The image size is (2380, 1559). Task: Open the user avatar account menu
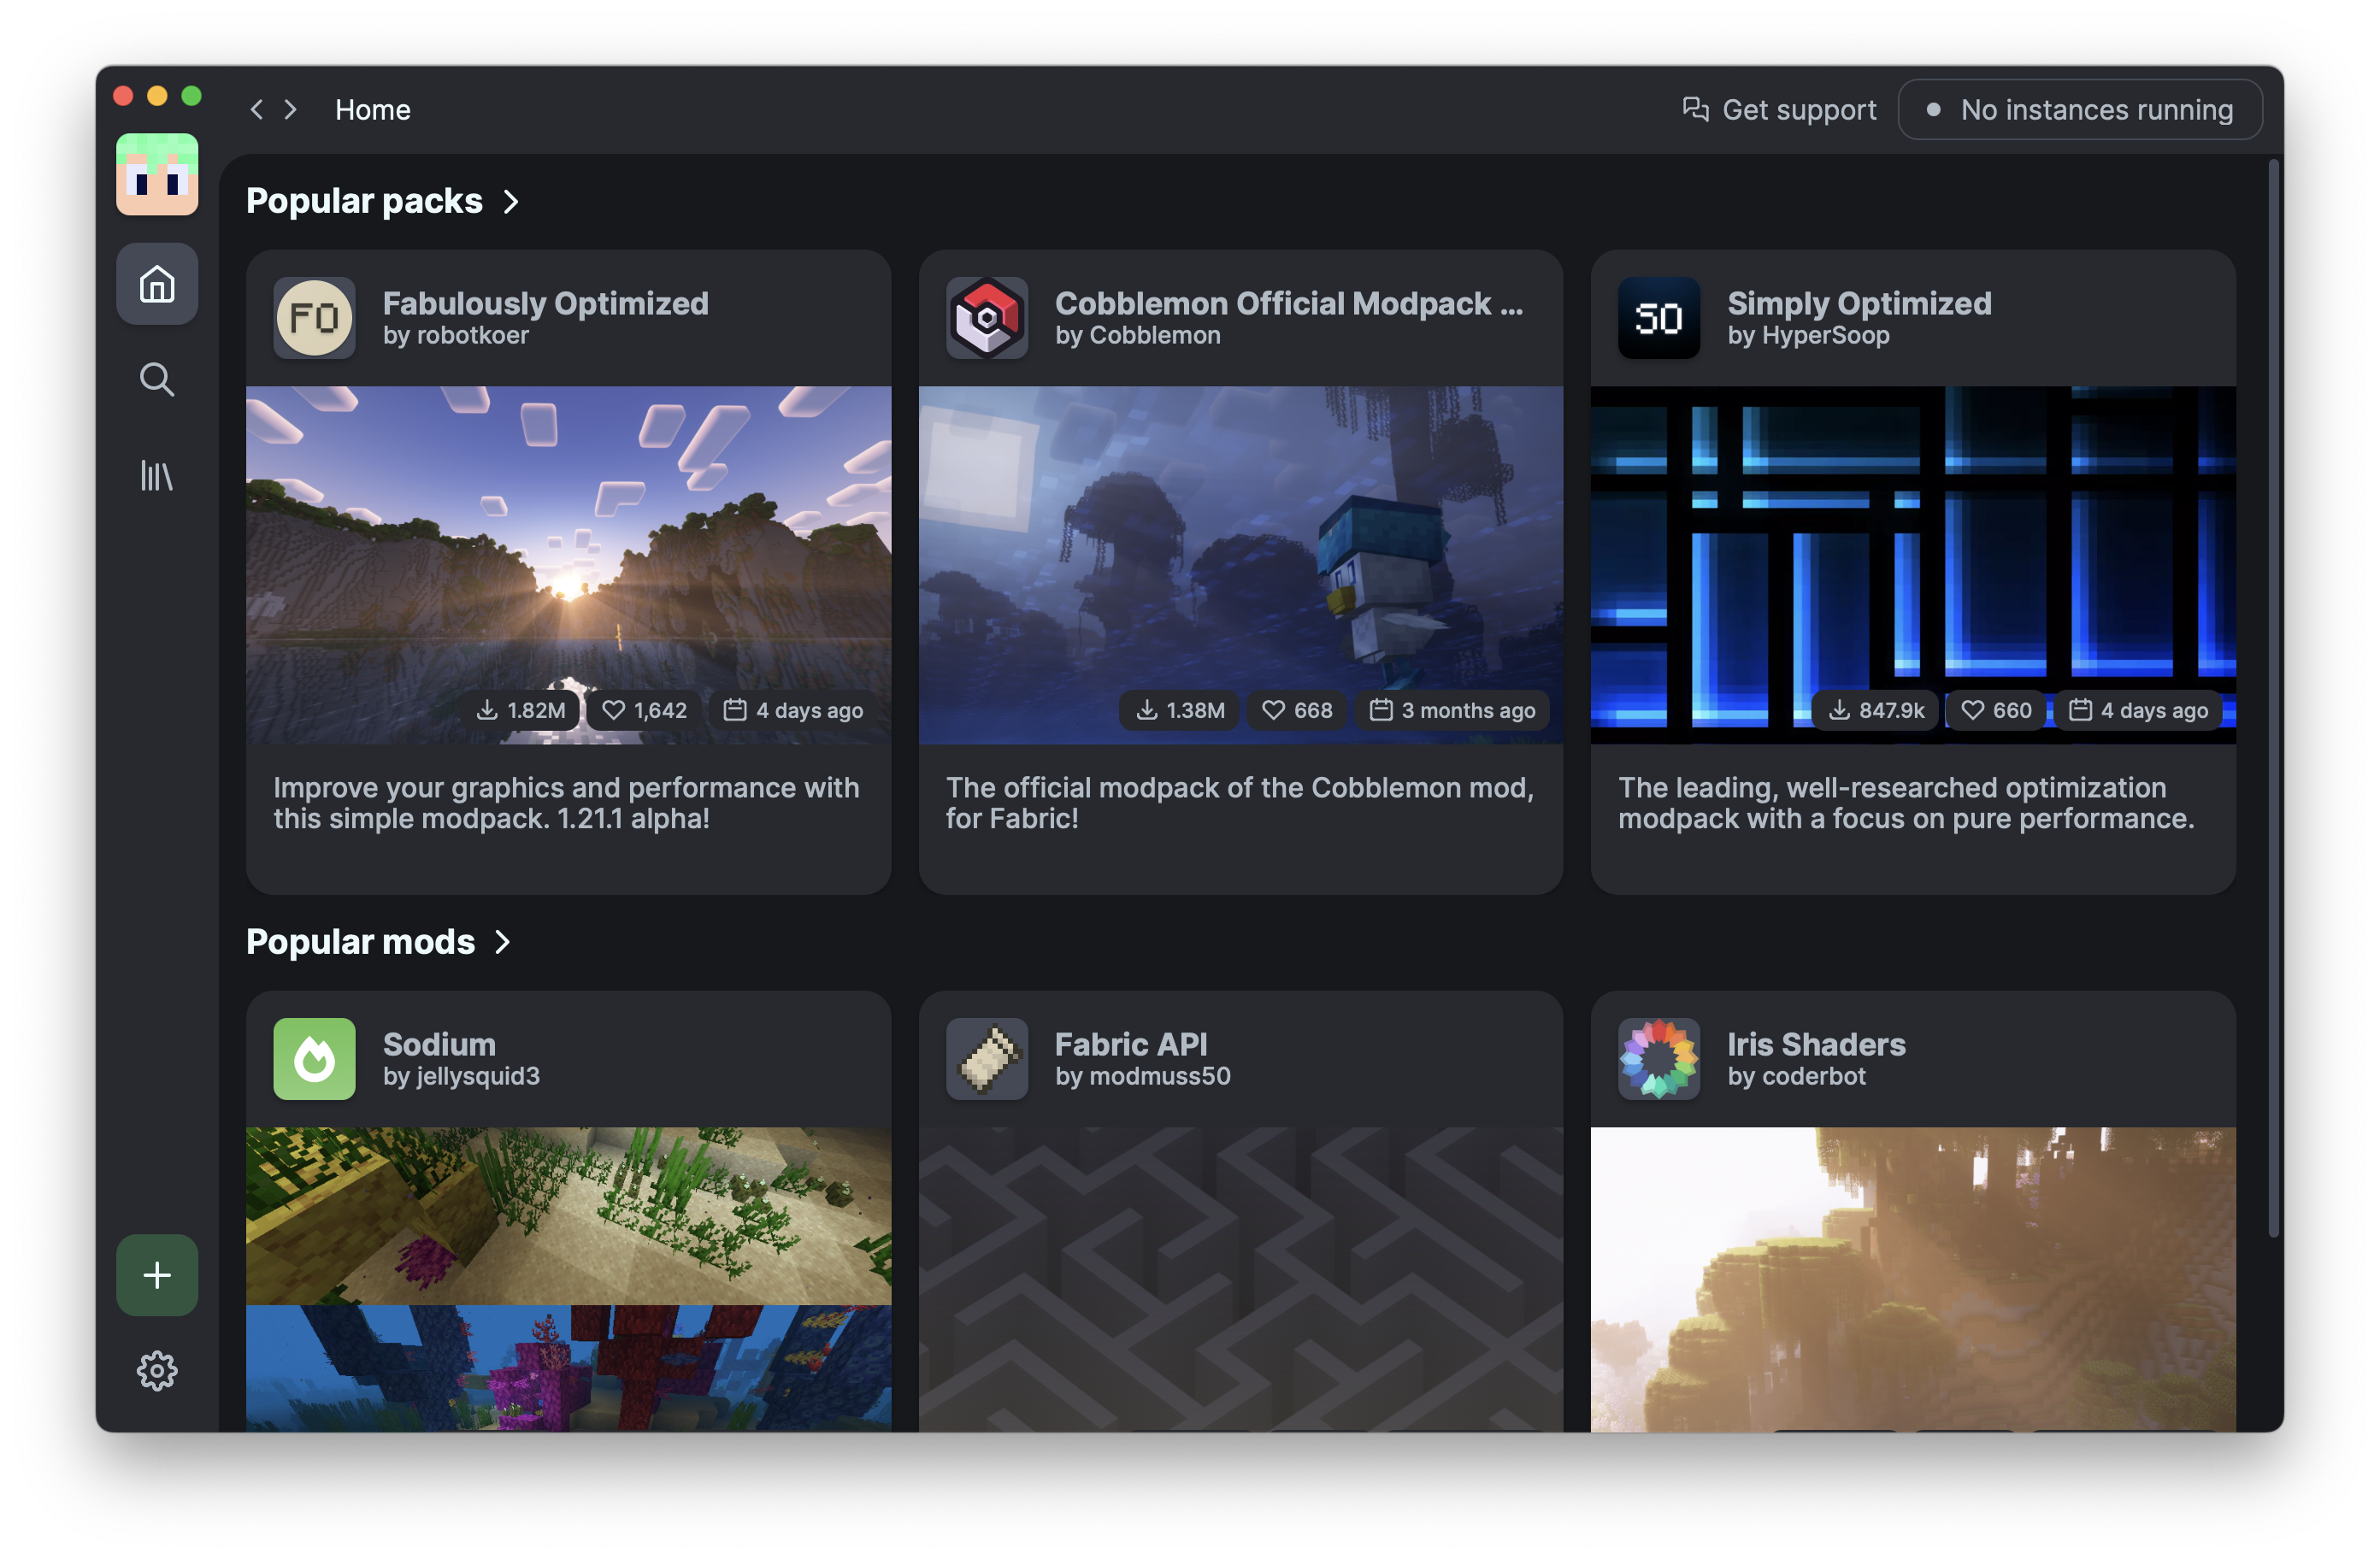tap(157, 174)
